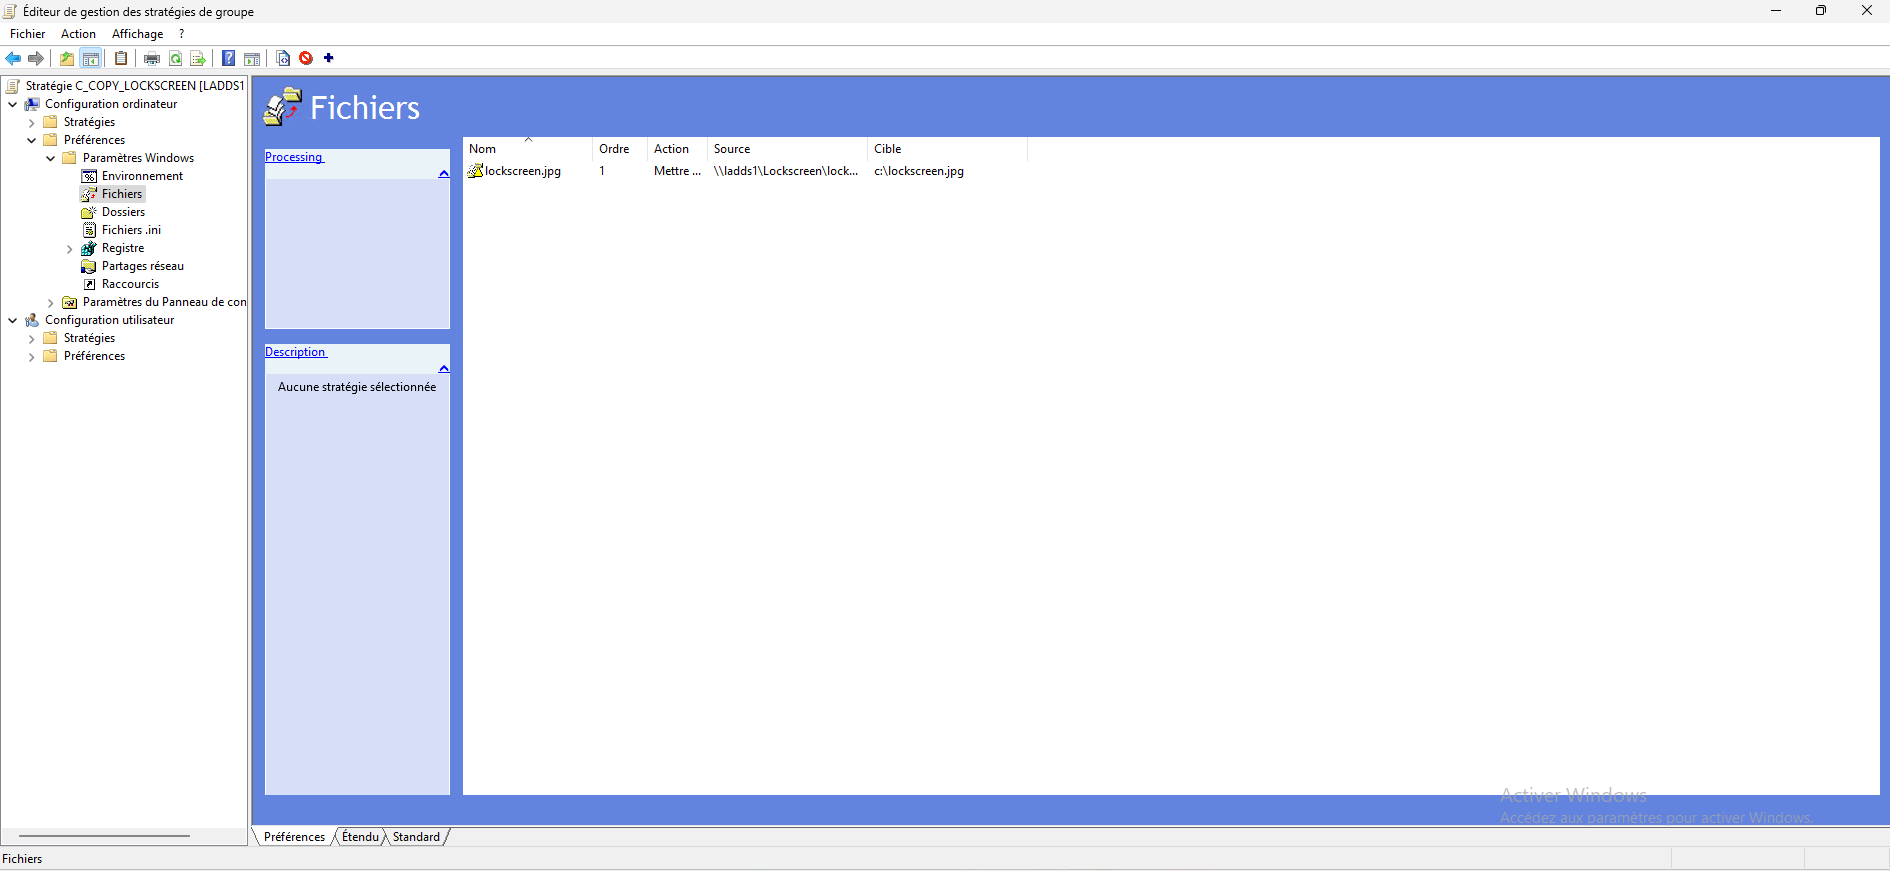
Task: Collapse the Processing panel chevron
Action: (444, 174)
